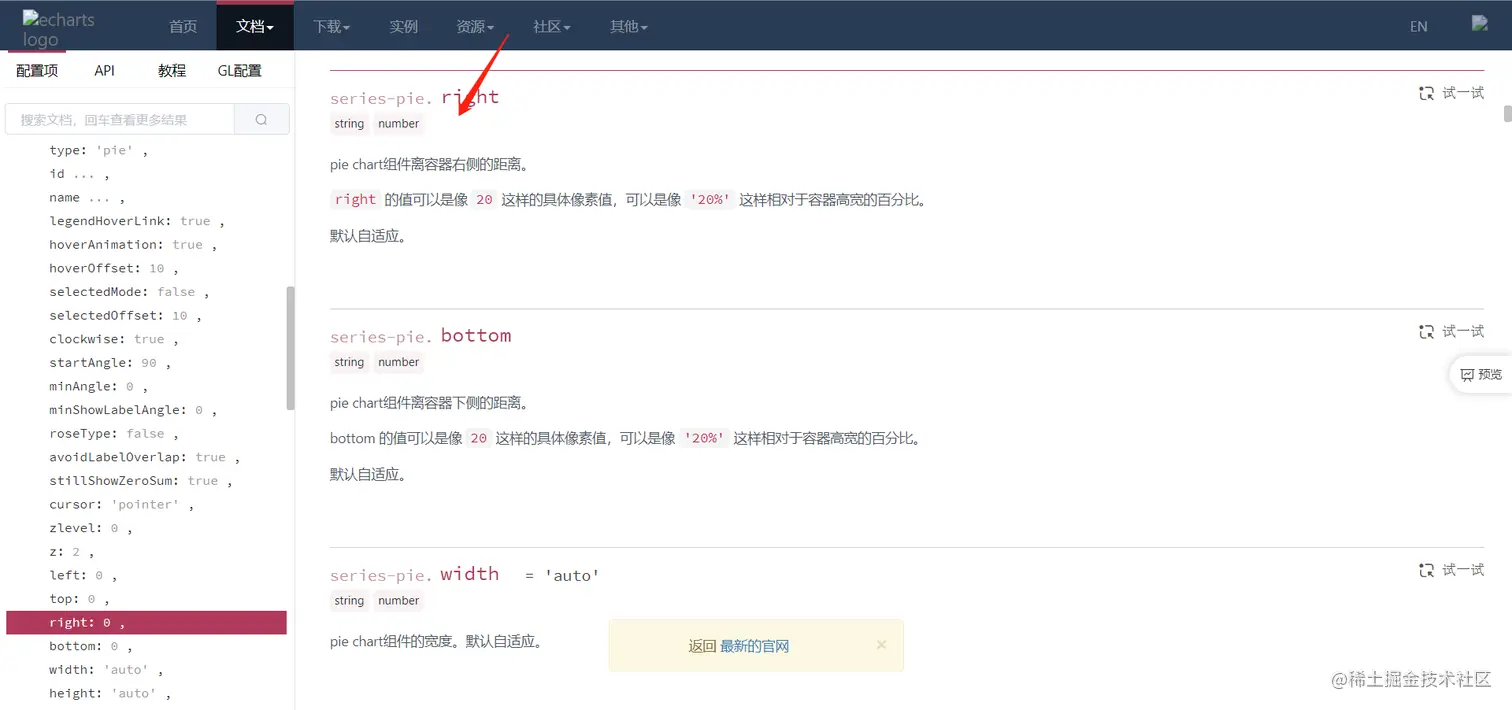Select clockwise: true entry

[x=114, y=339]
